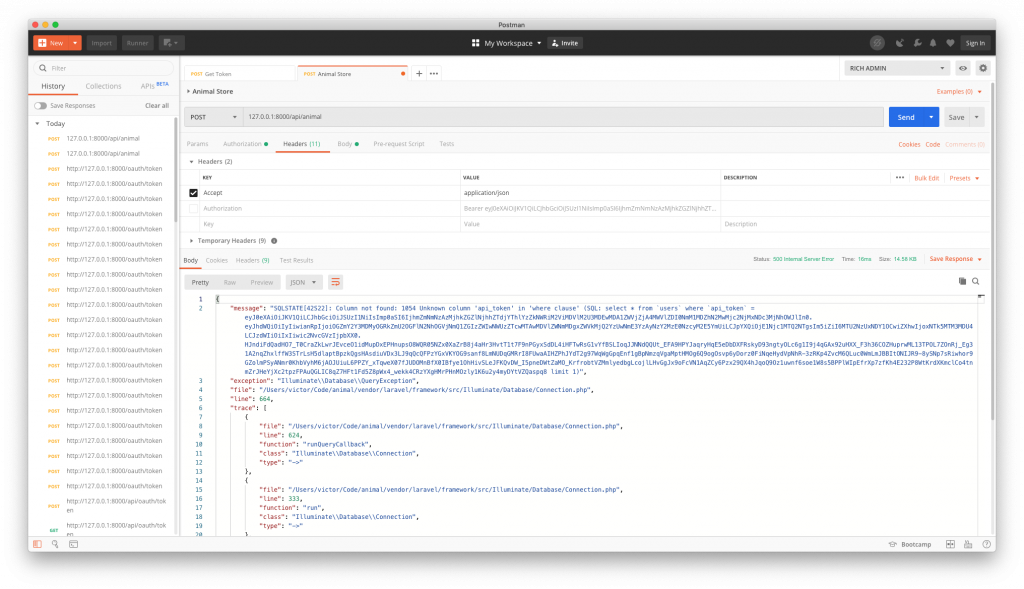Click the My Workspace grid icon
Image resolution: width=1024 pixels, height=589 pixels.
475,43
